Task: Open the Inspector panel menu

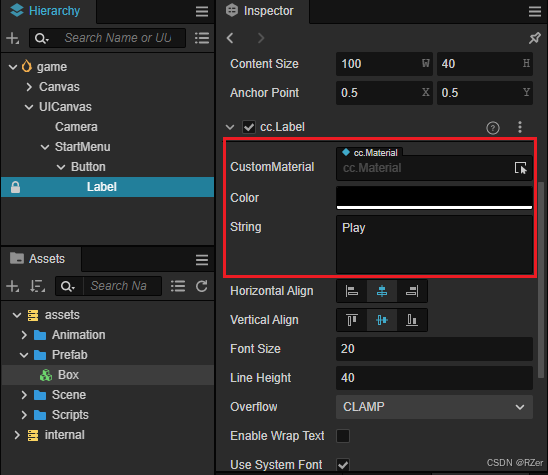Action: pyautogui.click(x=535, y=12)
